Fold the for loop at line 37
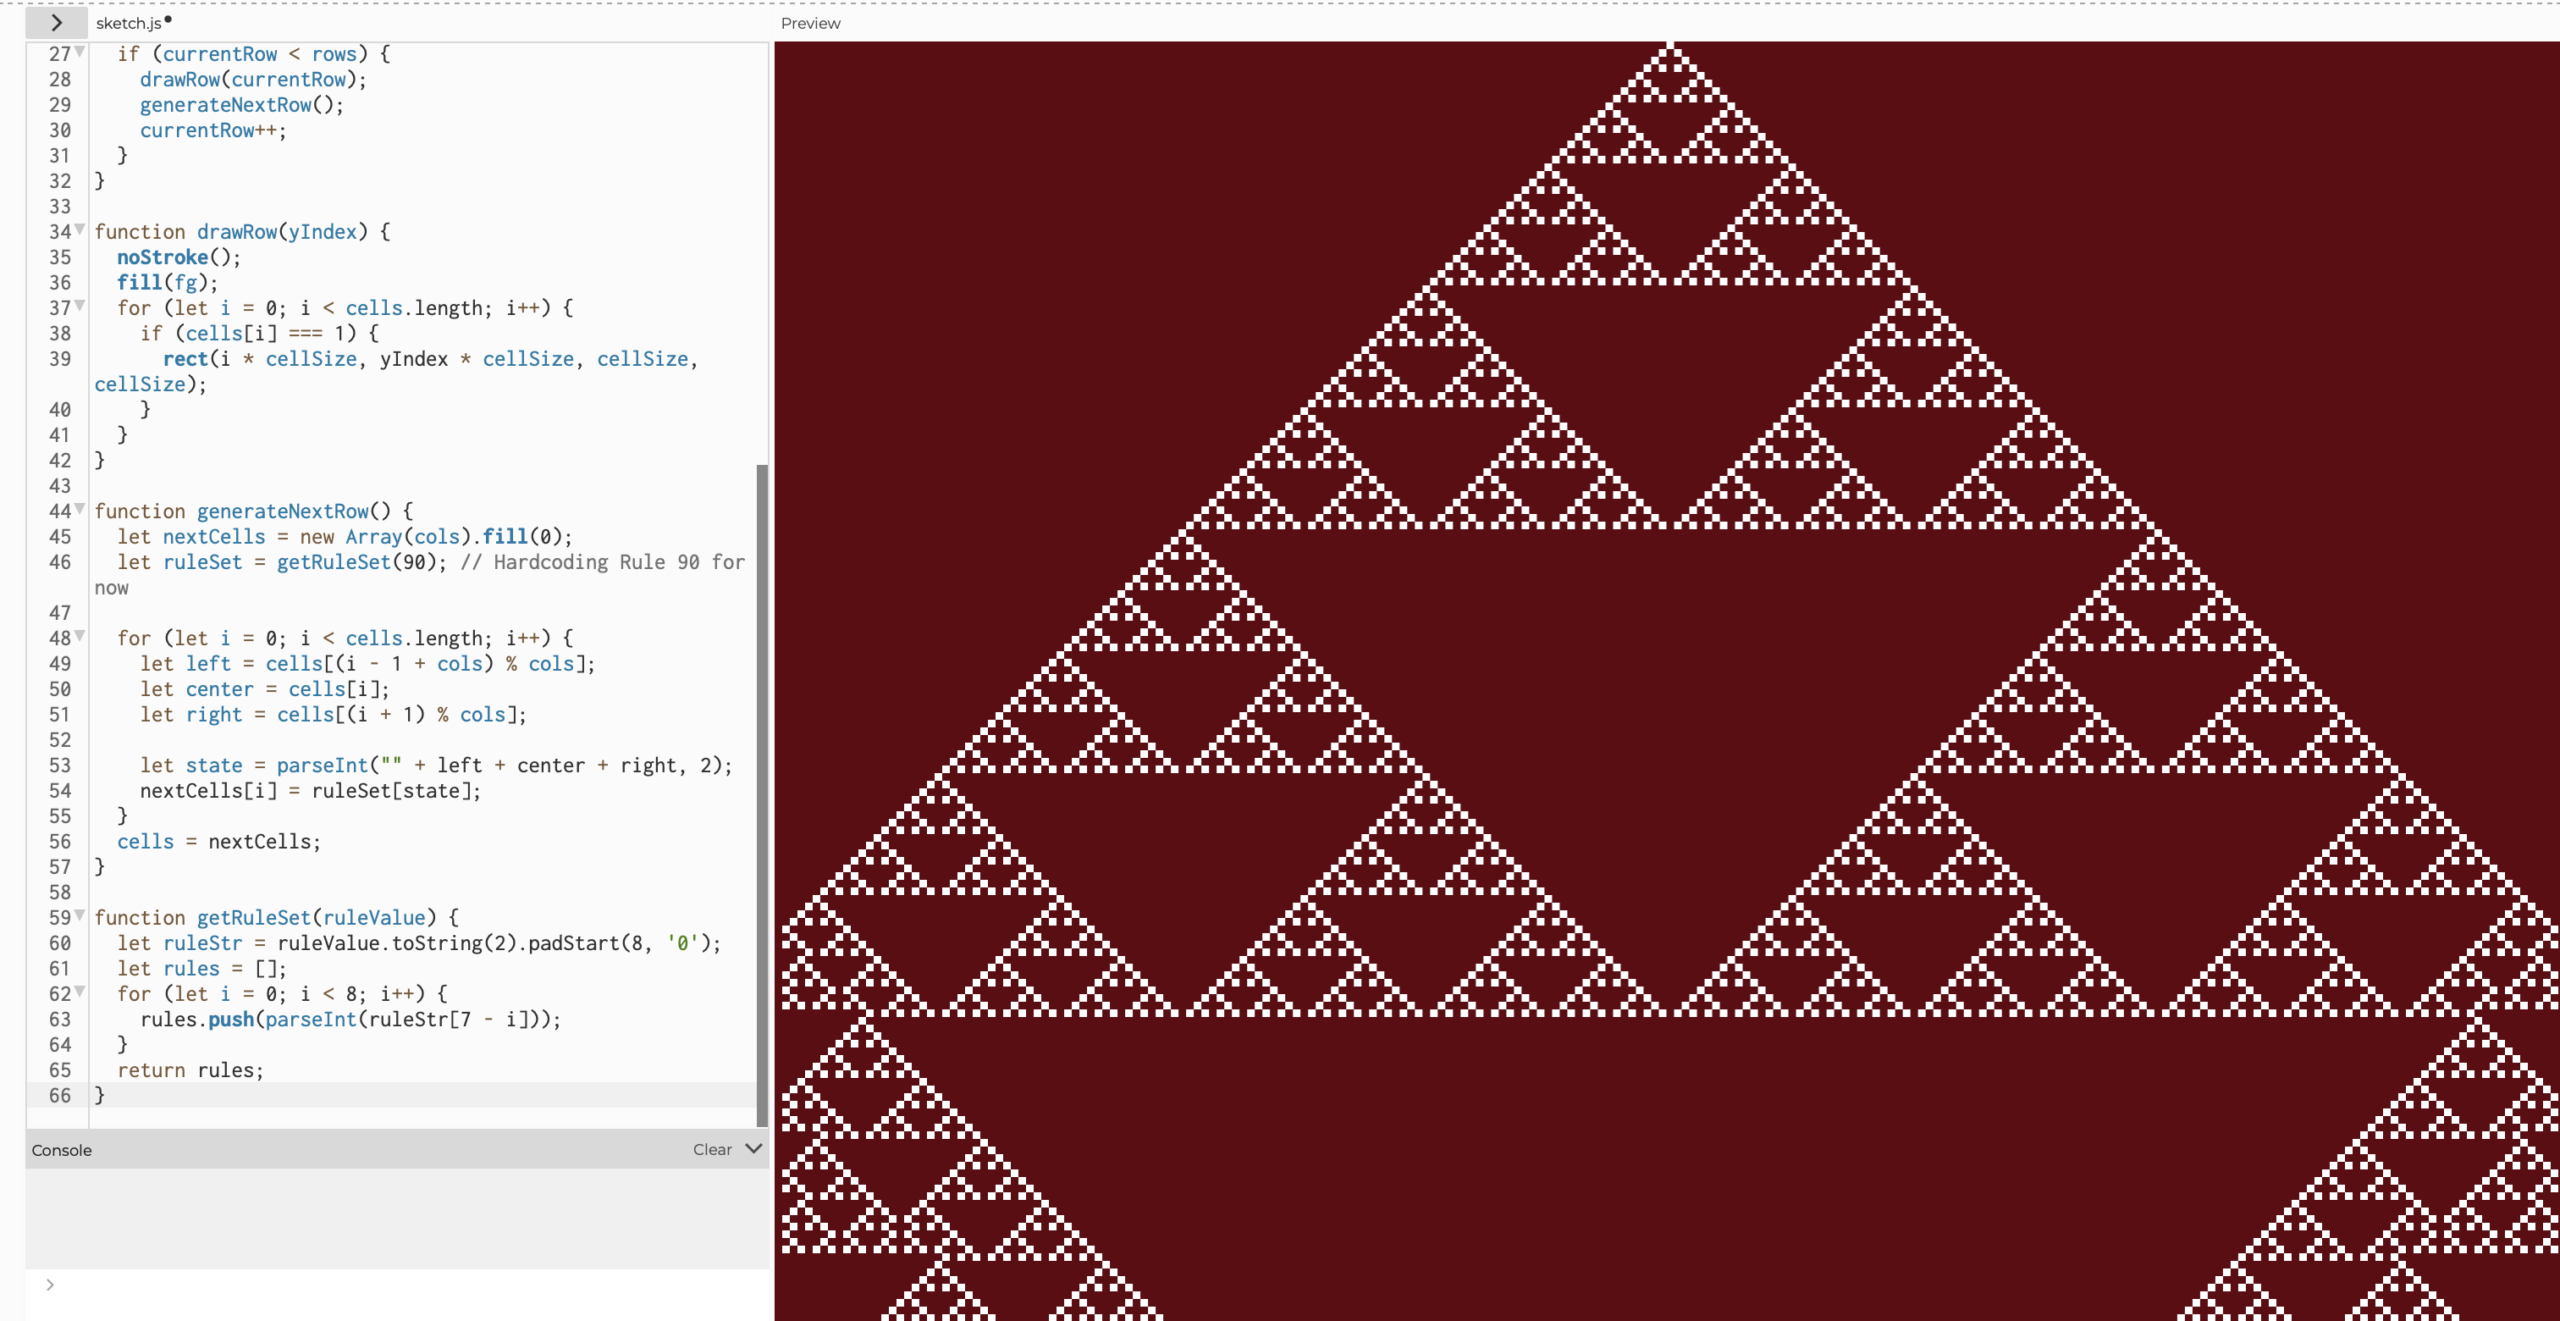 click(x=80, y=306)
